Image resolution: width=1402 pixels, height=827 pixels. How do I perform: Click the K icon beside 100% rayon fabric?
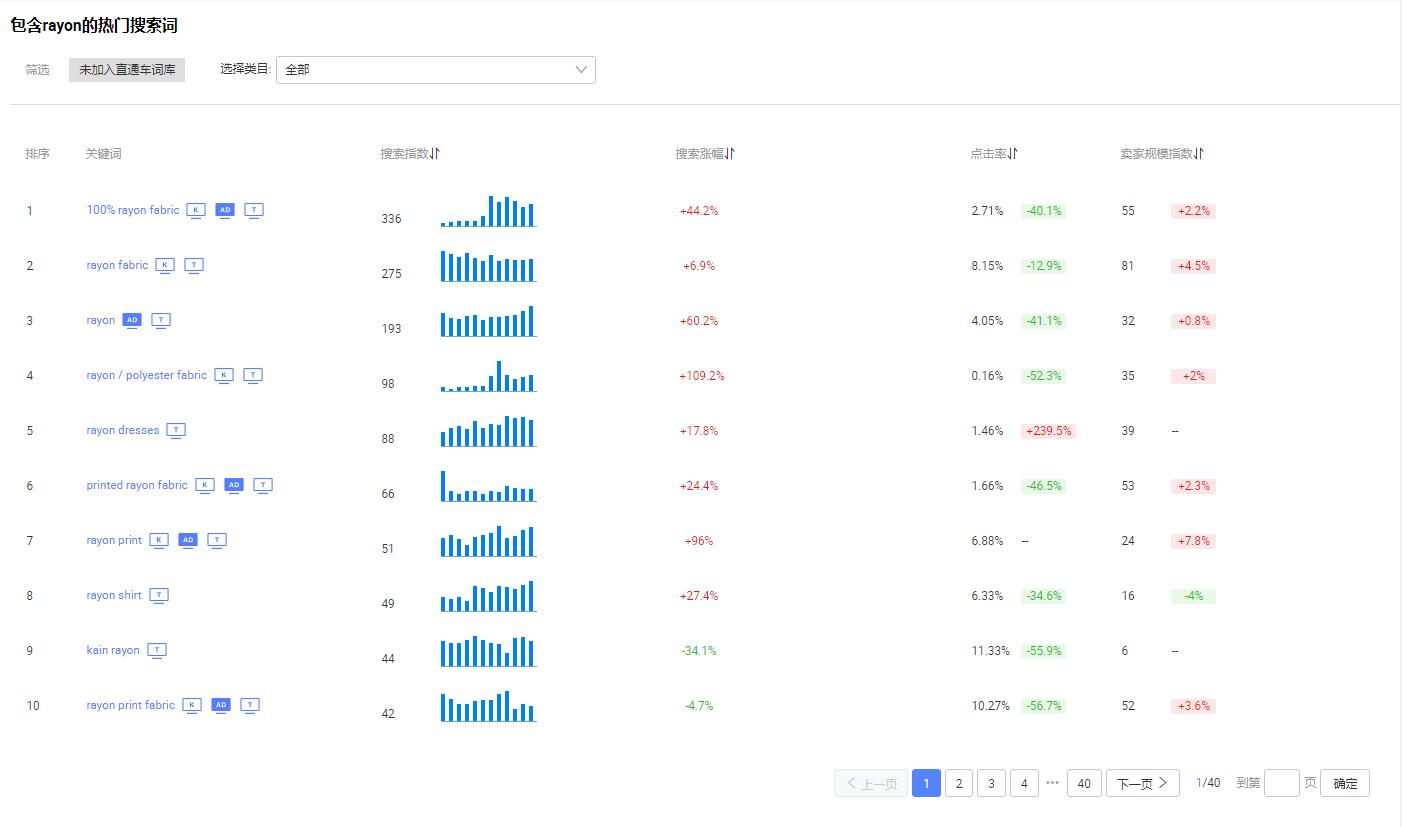(196, 210)
